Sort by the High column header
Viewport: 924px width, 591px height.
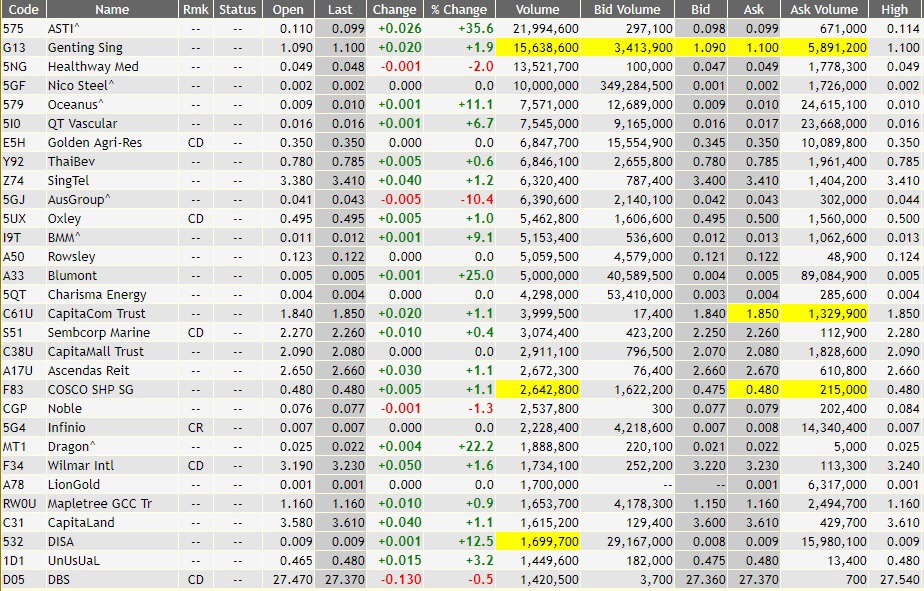point(895,9)
